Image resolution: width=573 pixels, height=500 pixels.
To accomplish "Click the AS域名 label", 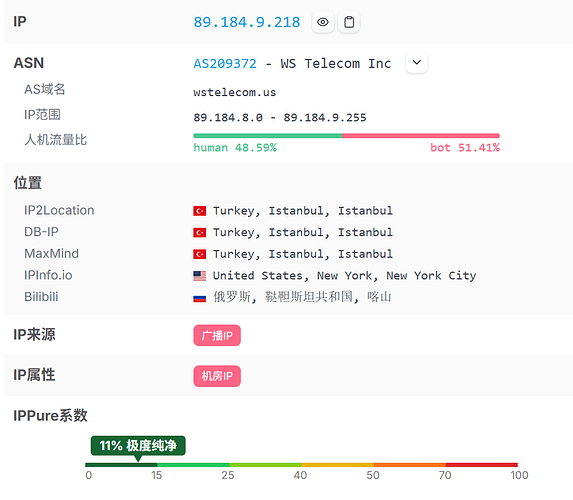I will (45, 89).
